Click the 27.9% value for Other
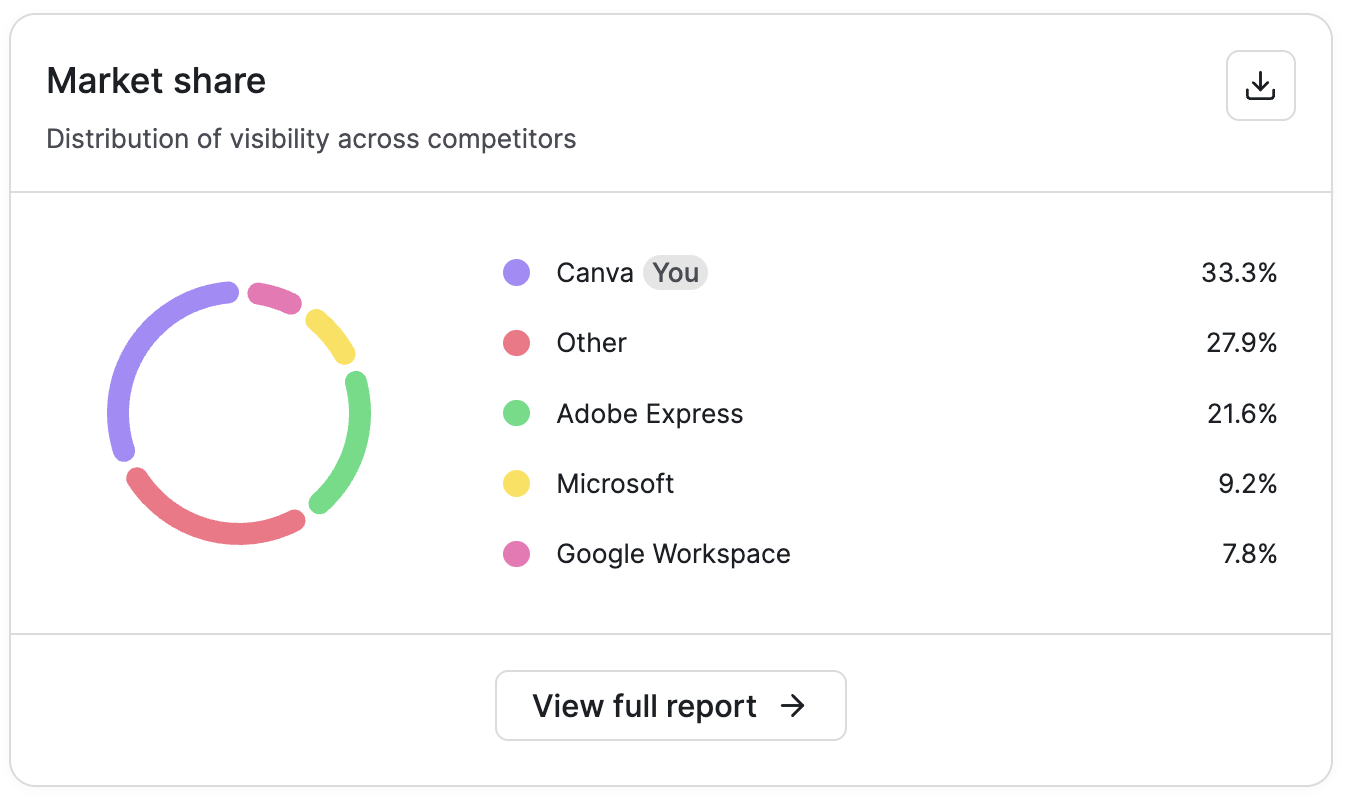1350x798 pixels. 1241,343
